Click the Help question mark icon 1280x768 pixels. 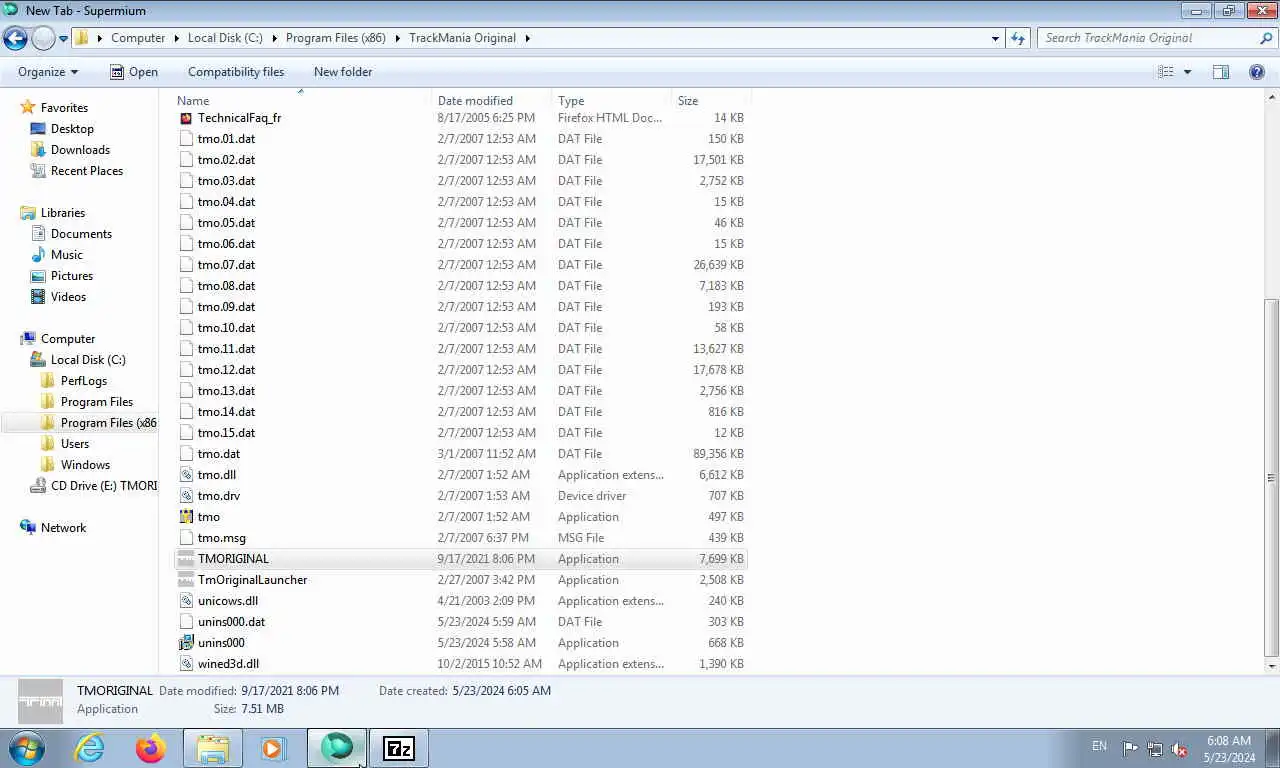click(1257, 72)
